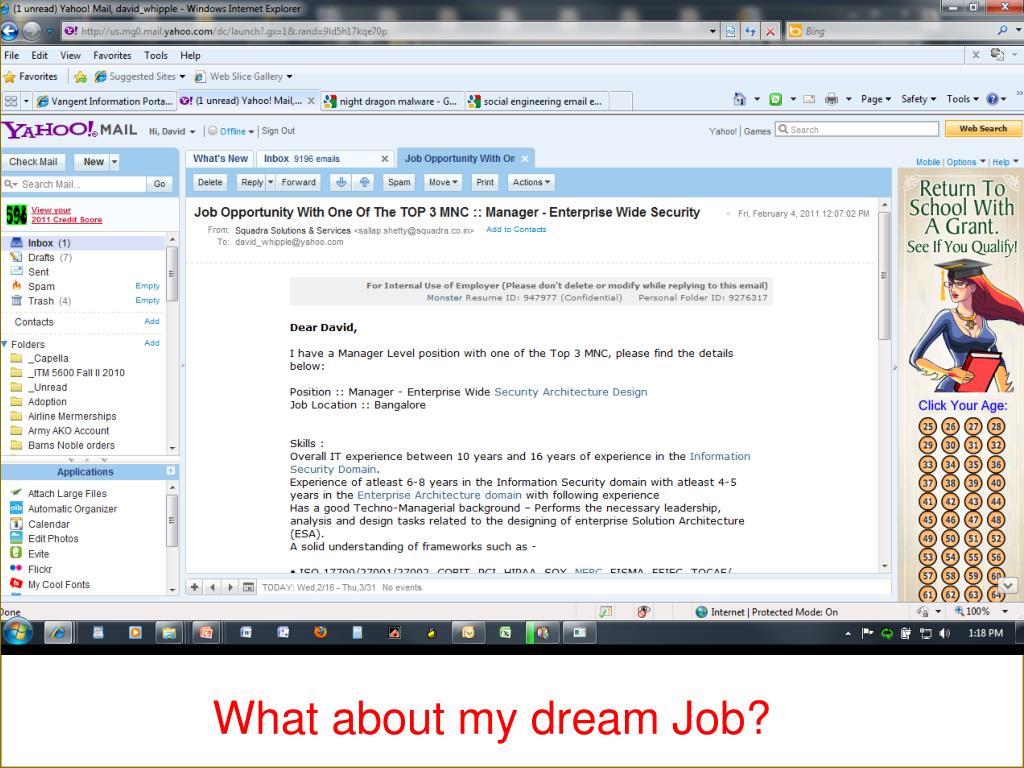The image size is (1024, 768).
Task: Click the Web Search button
Action: 982,129
